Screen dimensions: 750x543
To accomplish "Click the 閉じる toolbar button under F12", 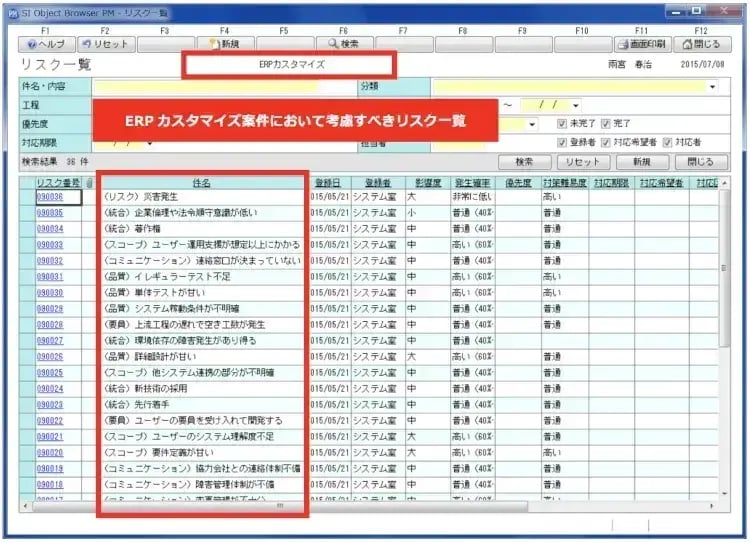I will [x=700, y=44].
